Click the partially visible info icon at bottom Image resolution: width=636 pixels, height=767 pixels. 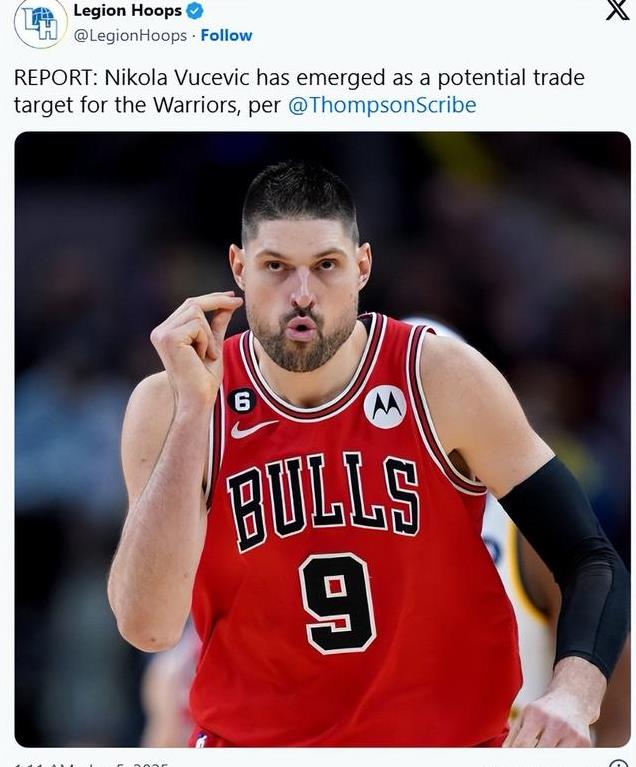pos(619,763)
